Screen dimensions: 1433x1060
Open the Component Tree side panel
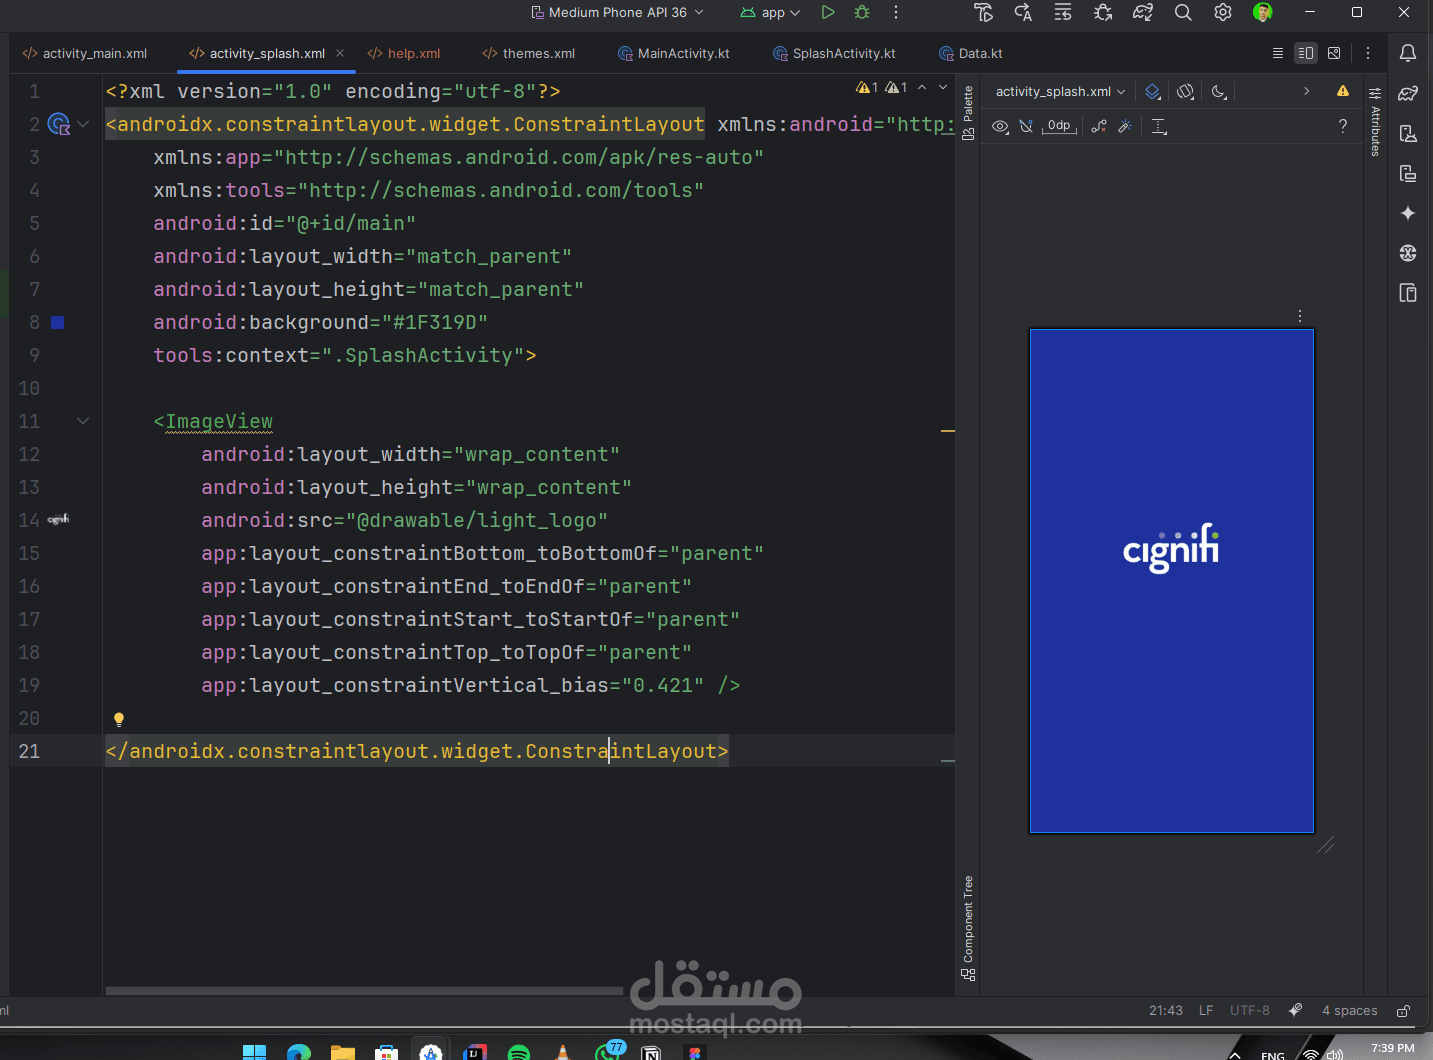click(x=968, y=928)
